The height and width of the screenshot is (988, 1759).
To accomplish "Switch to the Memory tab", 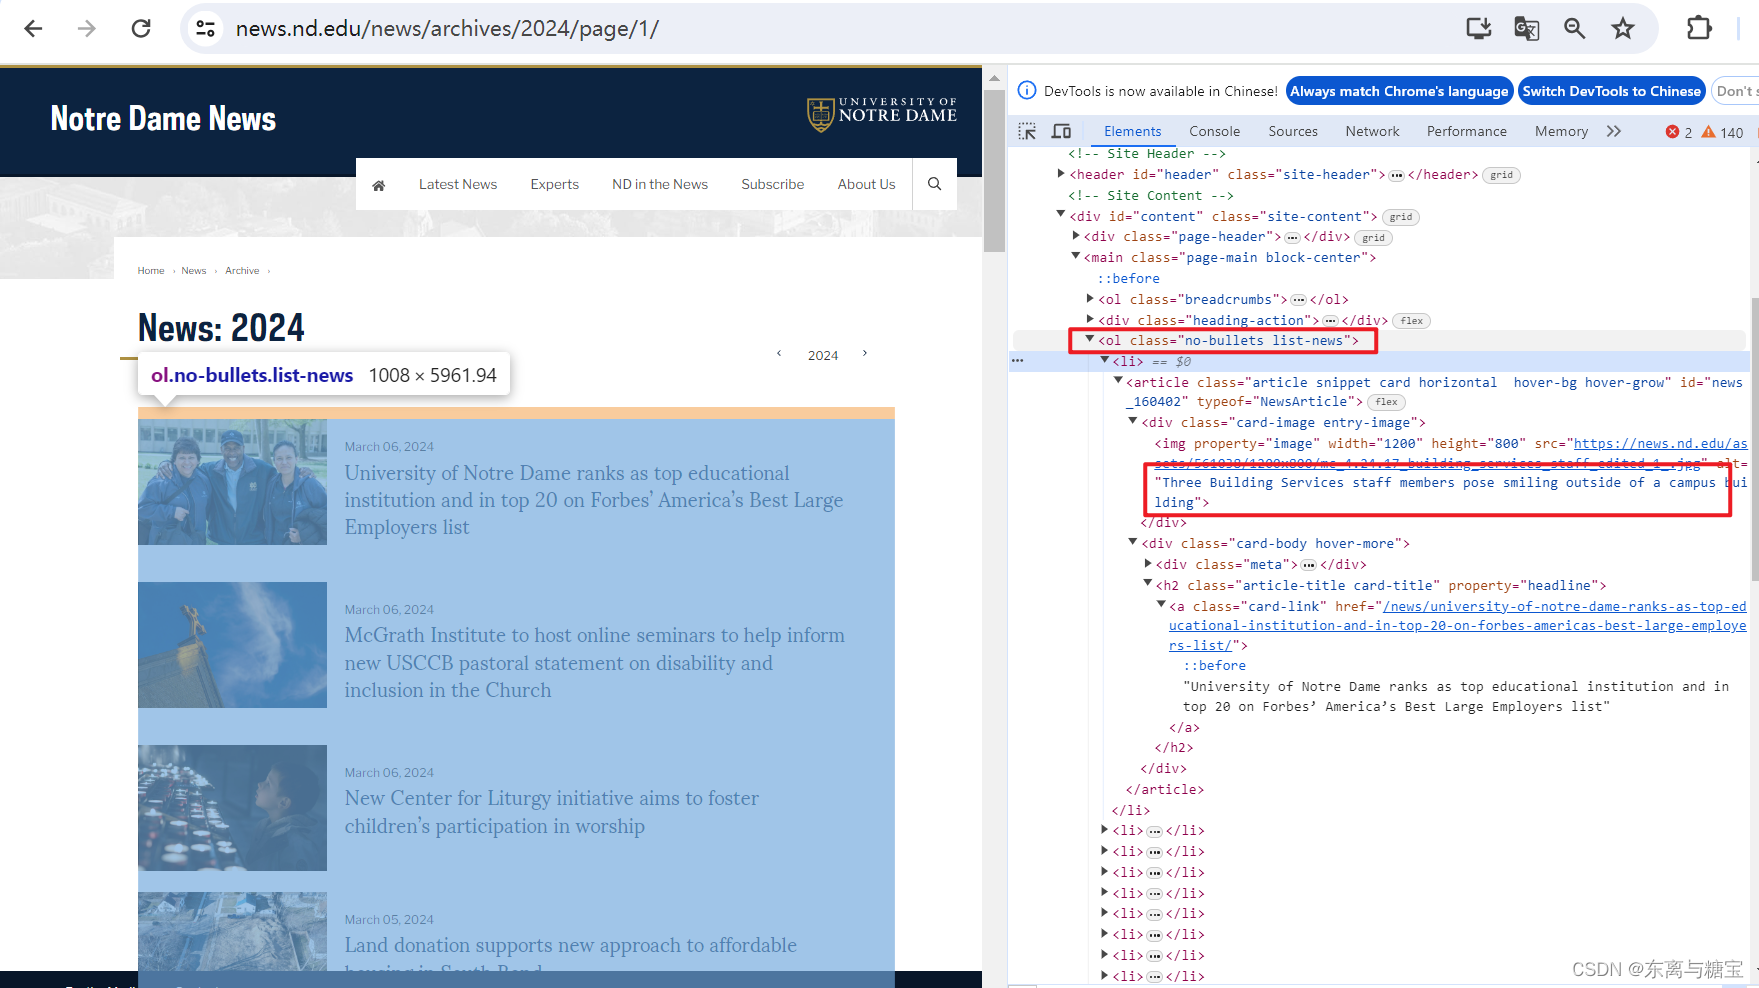I will [x=1561, y=131].
